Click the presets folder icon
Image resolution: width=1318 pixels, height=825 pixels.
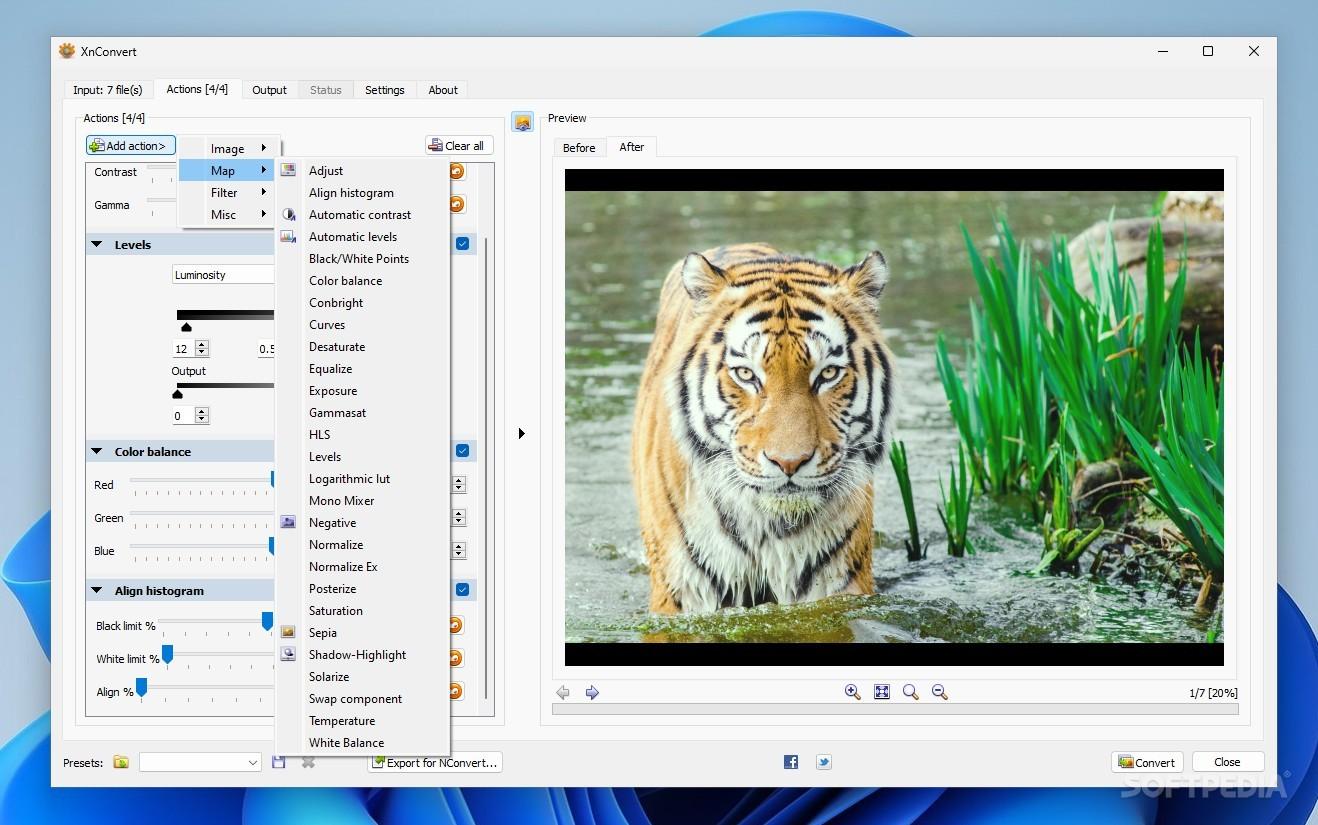click(x=121, y=762)
